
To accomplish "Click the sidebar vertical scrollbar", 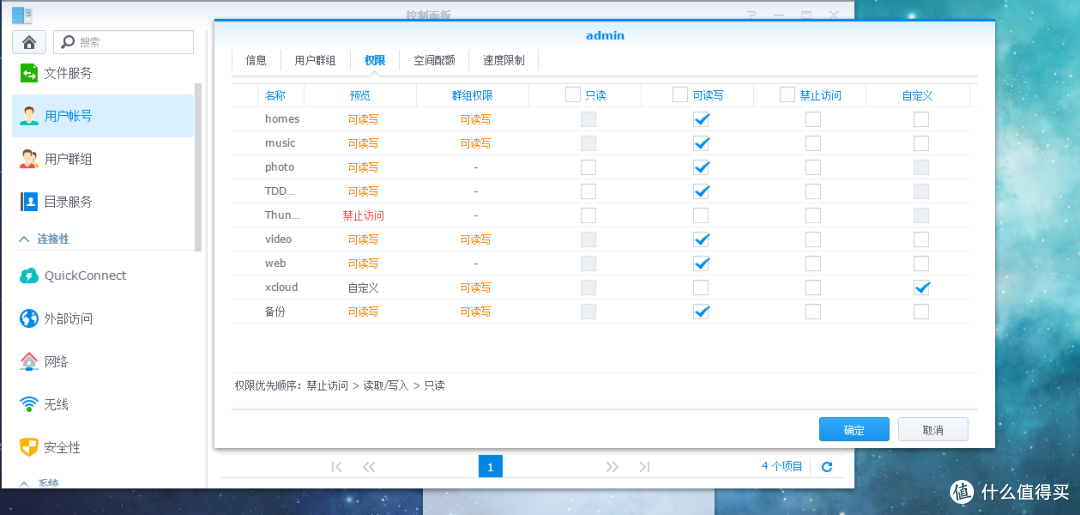I will coord(198,167).
